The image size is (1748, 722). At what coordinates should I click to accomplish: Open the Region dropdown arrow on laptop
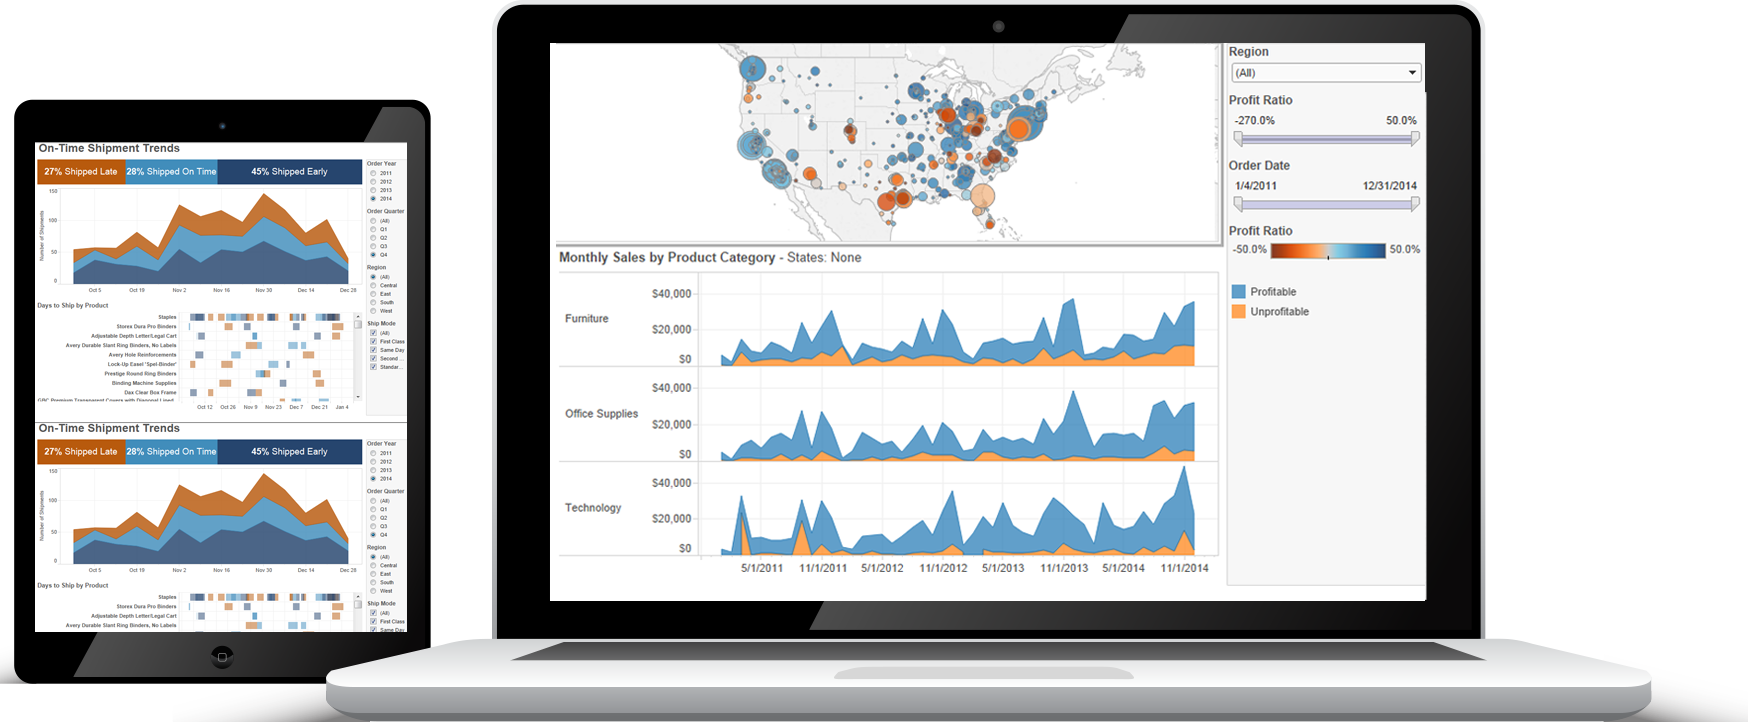[x=1412, y=73]
